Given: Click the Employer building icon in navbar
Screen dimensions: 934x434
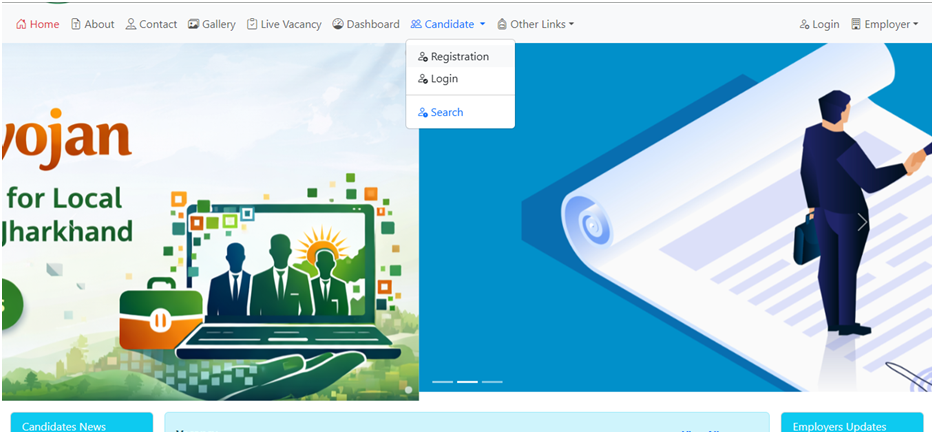Looking at the screenshot, I should tap(856, 24).
